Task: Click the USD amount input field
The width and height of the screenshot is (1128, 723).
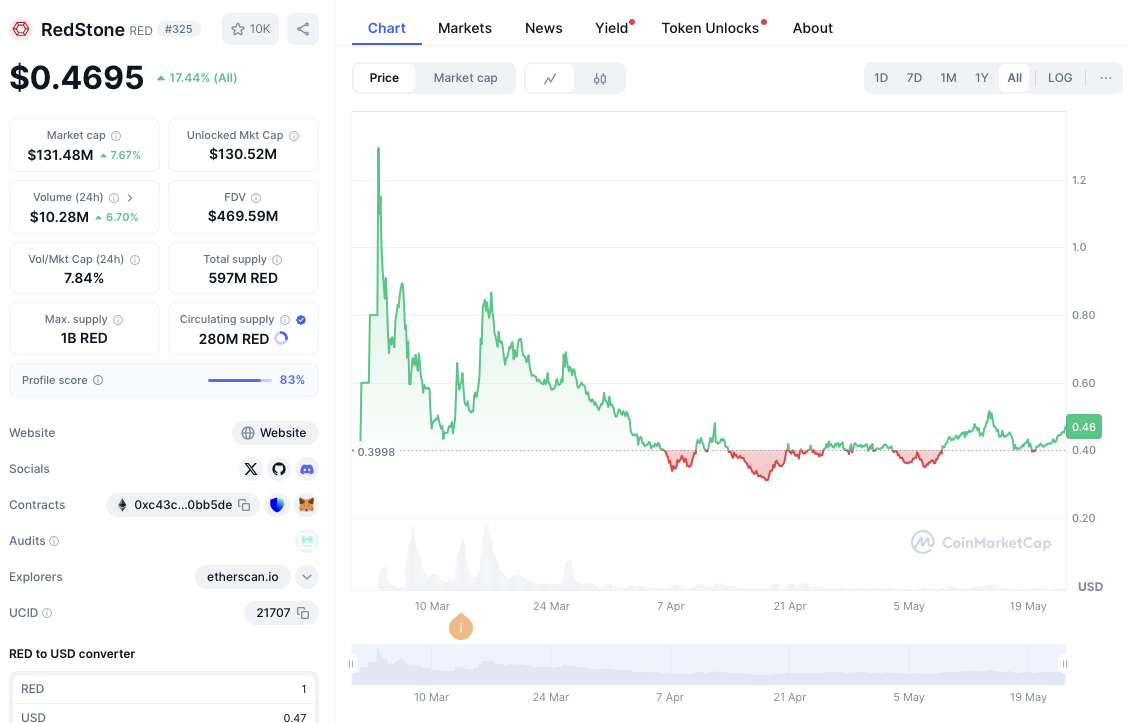Action: pyautogui.click(x=164, y=717)
